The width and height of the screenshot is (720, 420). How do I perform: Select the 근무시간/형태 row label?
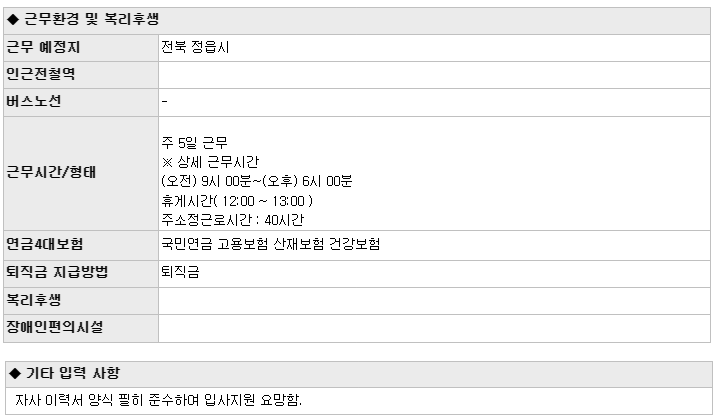click(x=81, y=173)
